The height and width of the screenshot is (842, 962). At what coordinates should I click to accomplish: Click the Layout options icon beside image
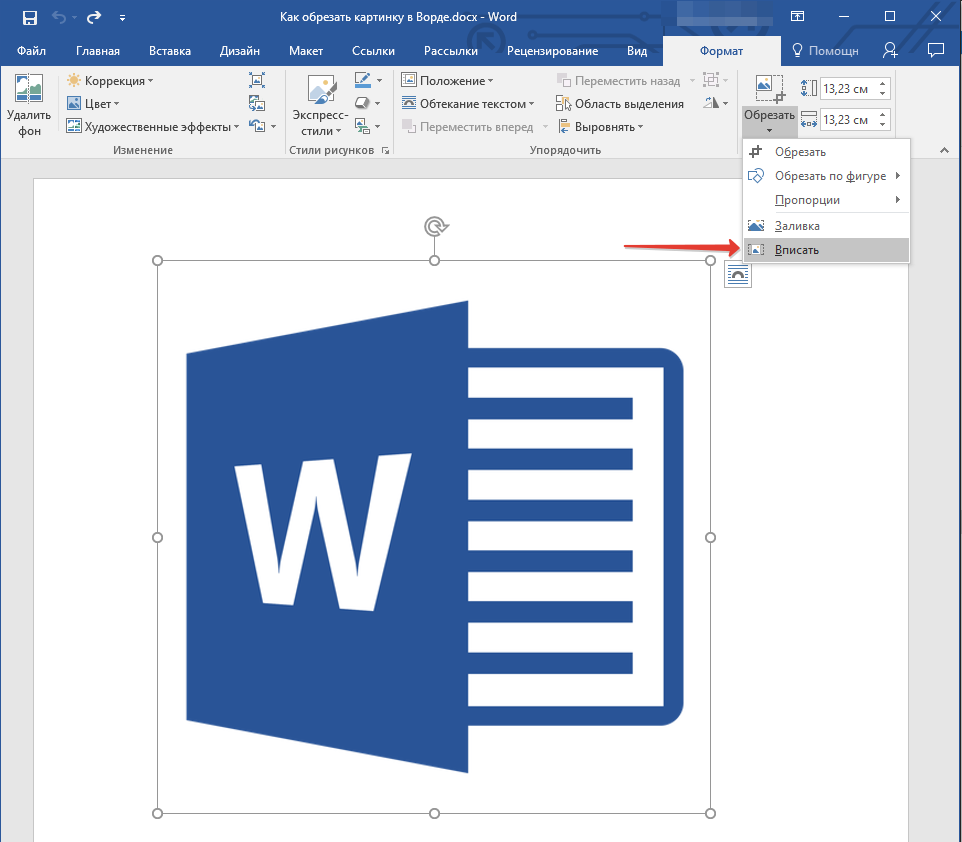pyautogui.click(x=737, y=274)
